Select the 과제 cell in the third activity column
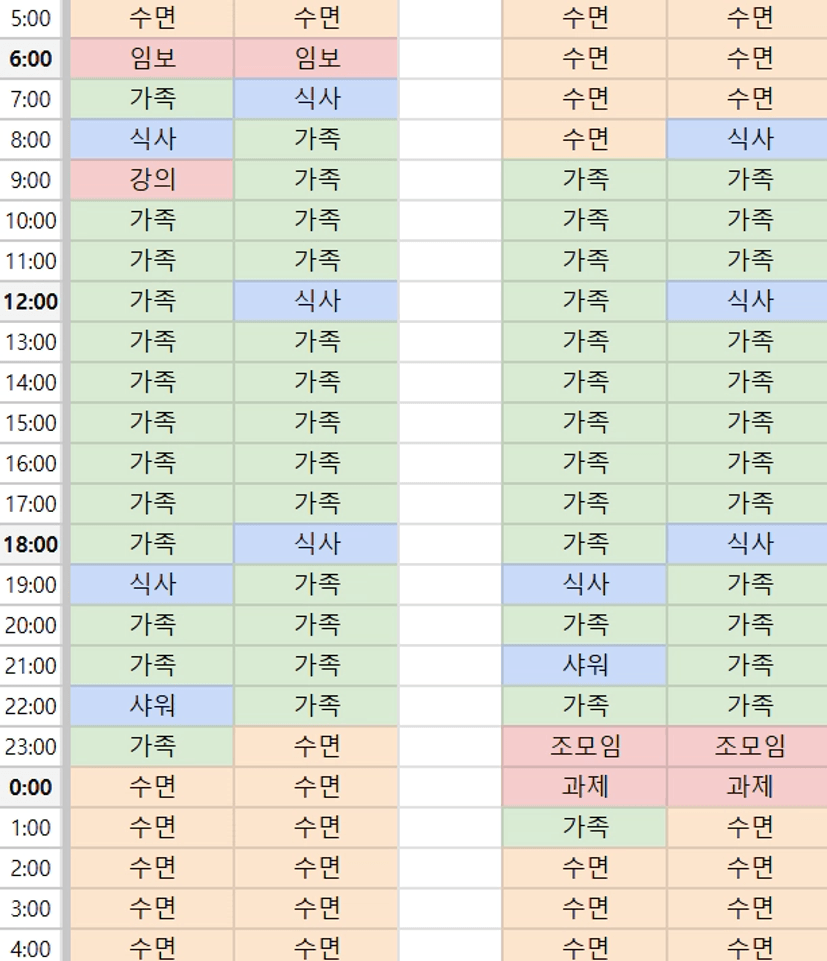 point(584,787)
